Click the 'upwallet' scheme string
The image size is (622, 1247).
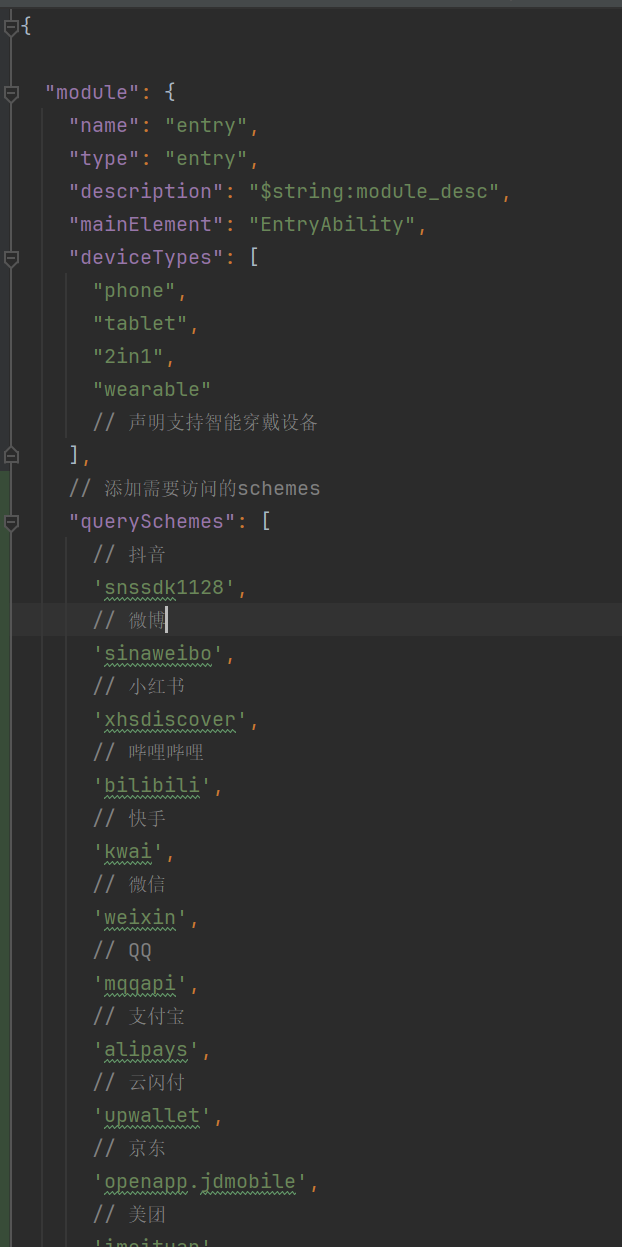point(152,1116)
